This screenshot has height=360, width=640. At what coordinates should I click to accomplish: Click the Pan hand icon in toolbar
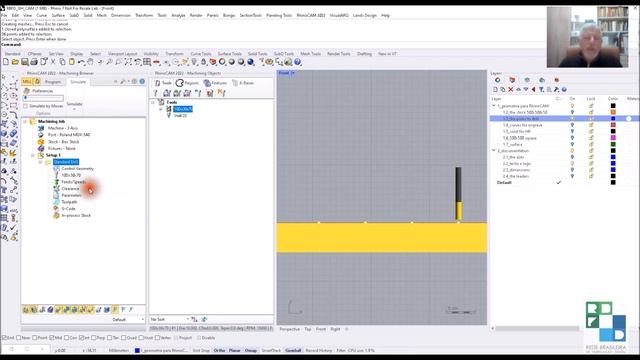click(x=91, y=62)
